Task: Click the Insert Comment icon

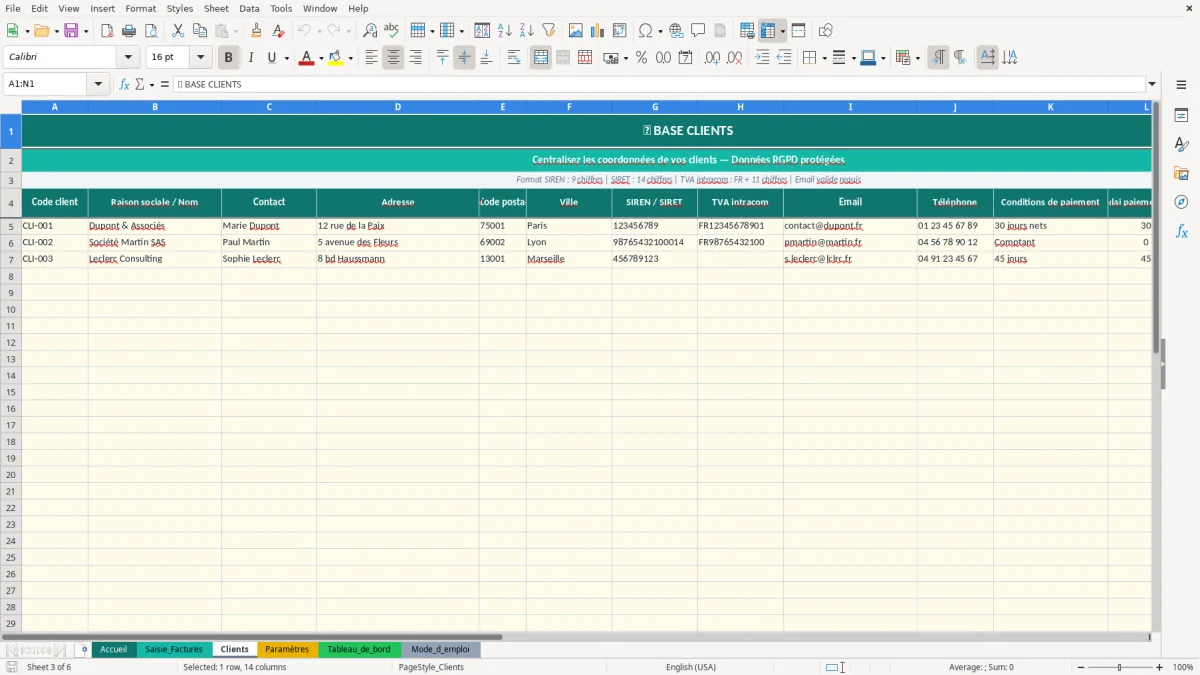Action: [x=698, y=31]
